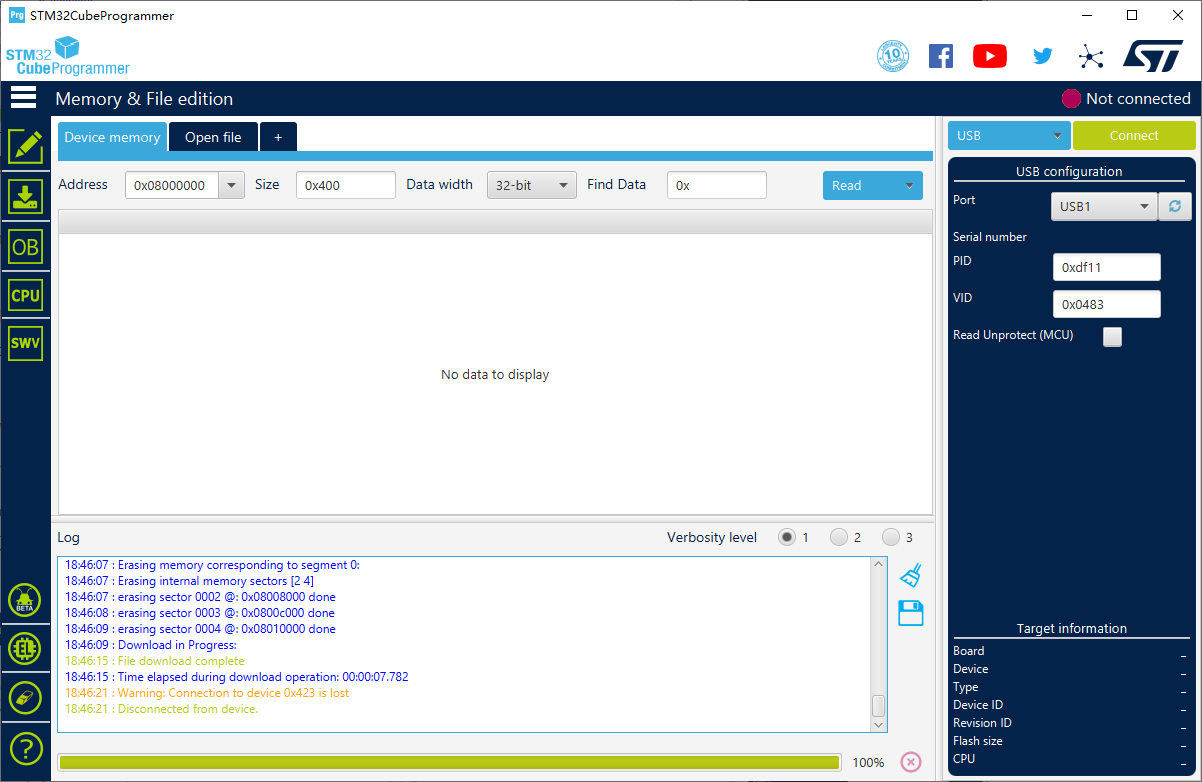Image resolution: width=1202 pixels, height=782 pixels.
Task: Open the eraser chip erase icon
Action: pyautogui.click(x=25, y=697)
